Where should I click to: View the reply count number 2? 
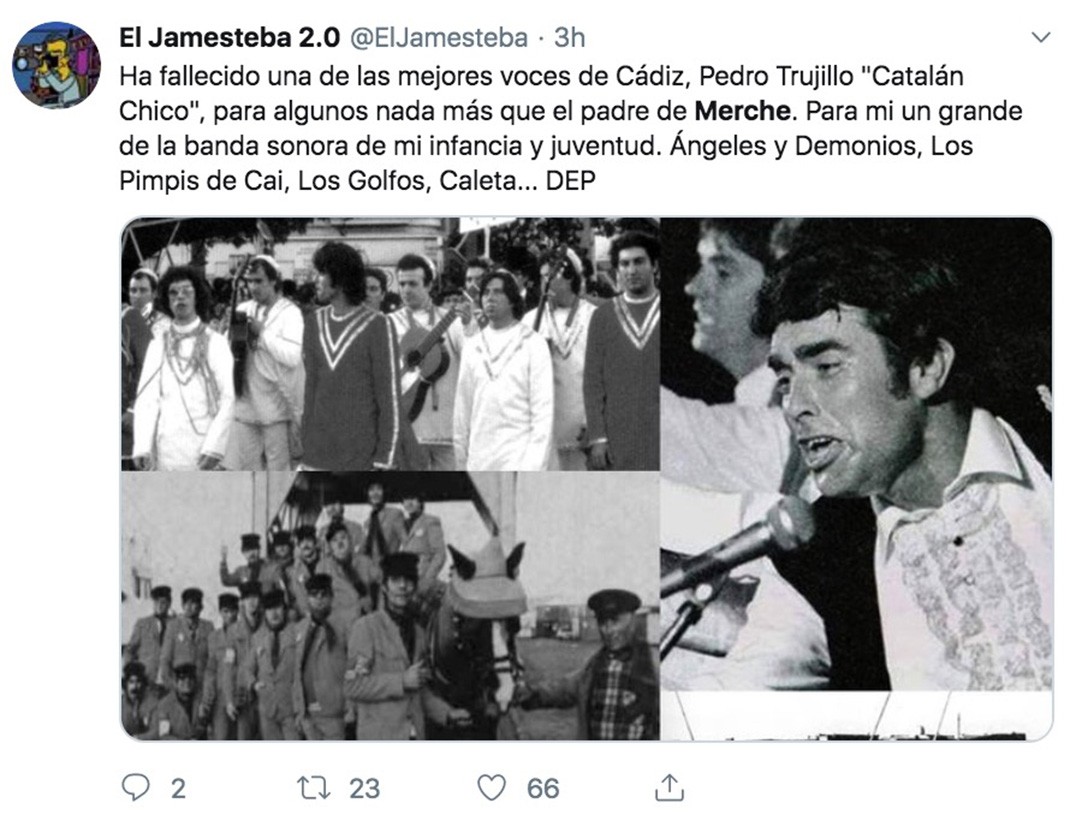click(x=178, y=789)
